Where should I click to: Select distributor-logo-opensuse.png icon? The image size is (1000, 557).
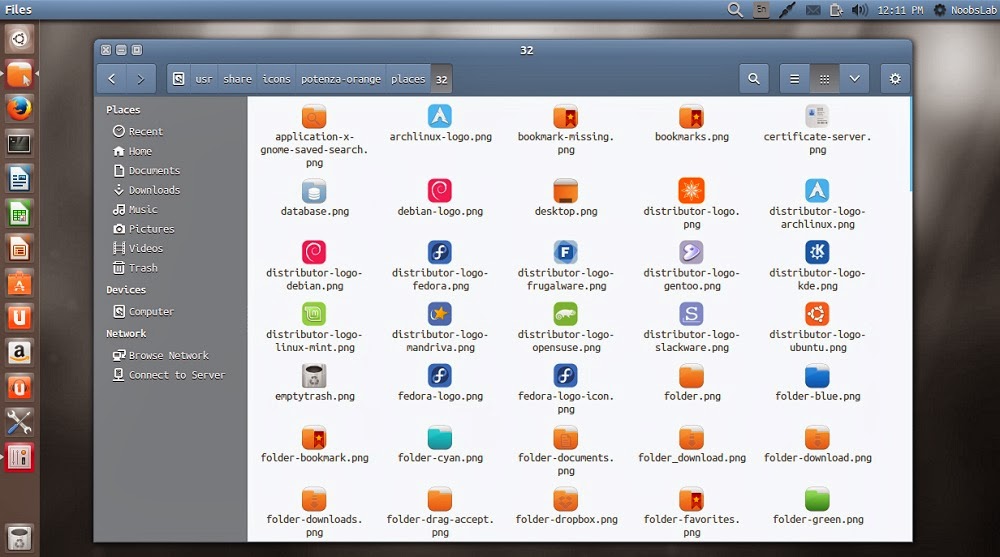coord(566,314)
